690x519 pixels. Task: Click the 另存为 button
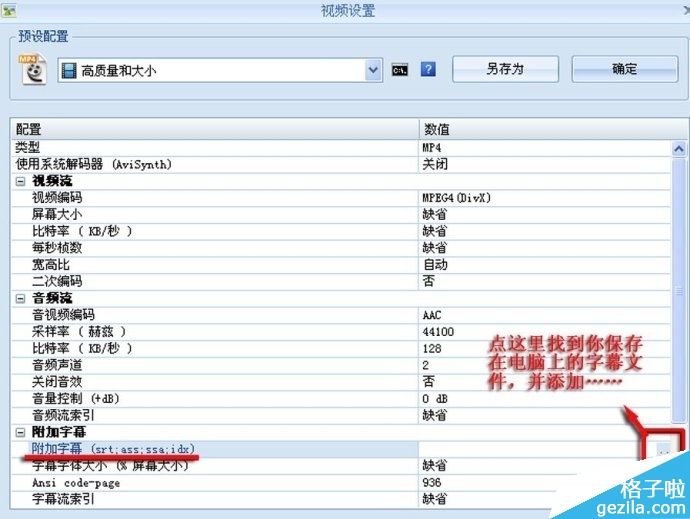click(505, 69)
